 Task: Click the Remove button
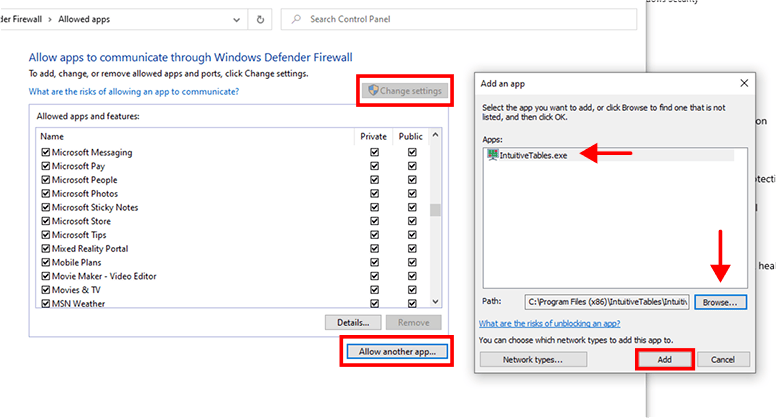pos(413,323)
